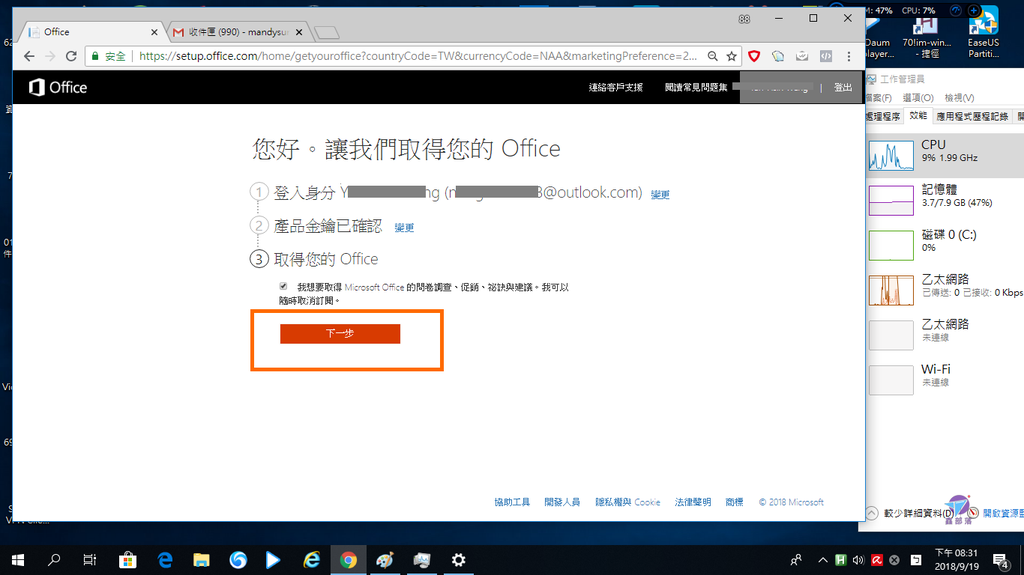Click the setup.office.com address bar
The image size is (1024, 575).
click(x=418, y=56)
